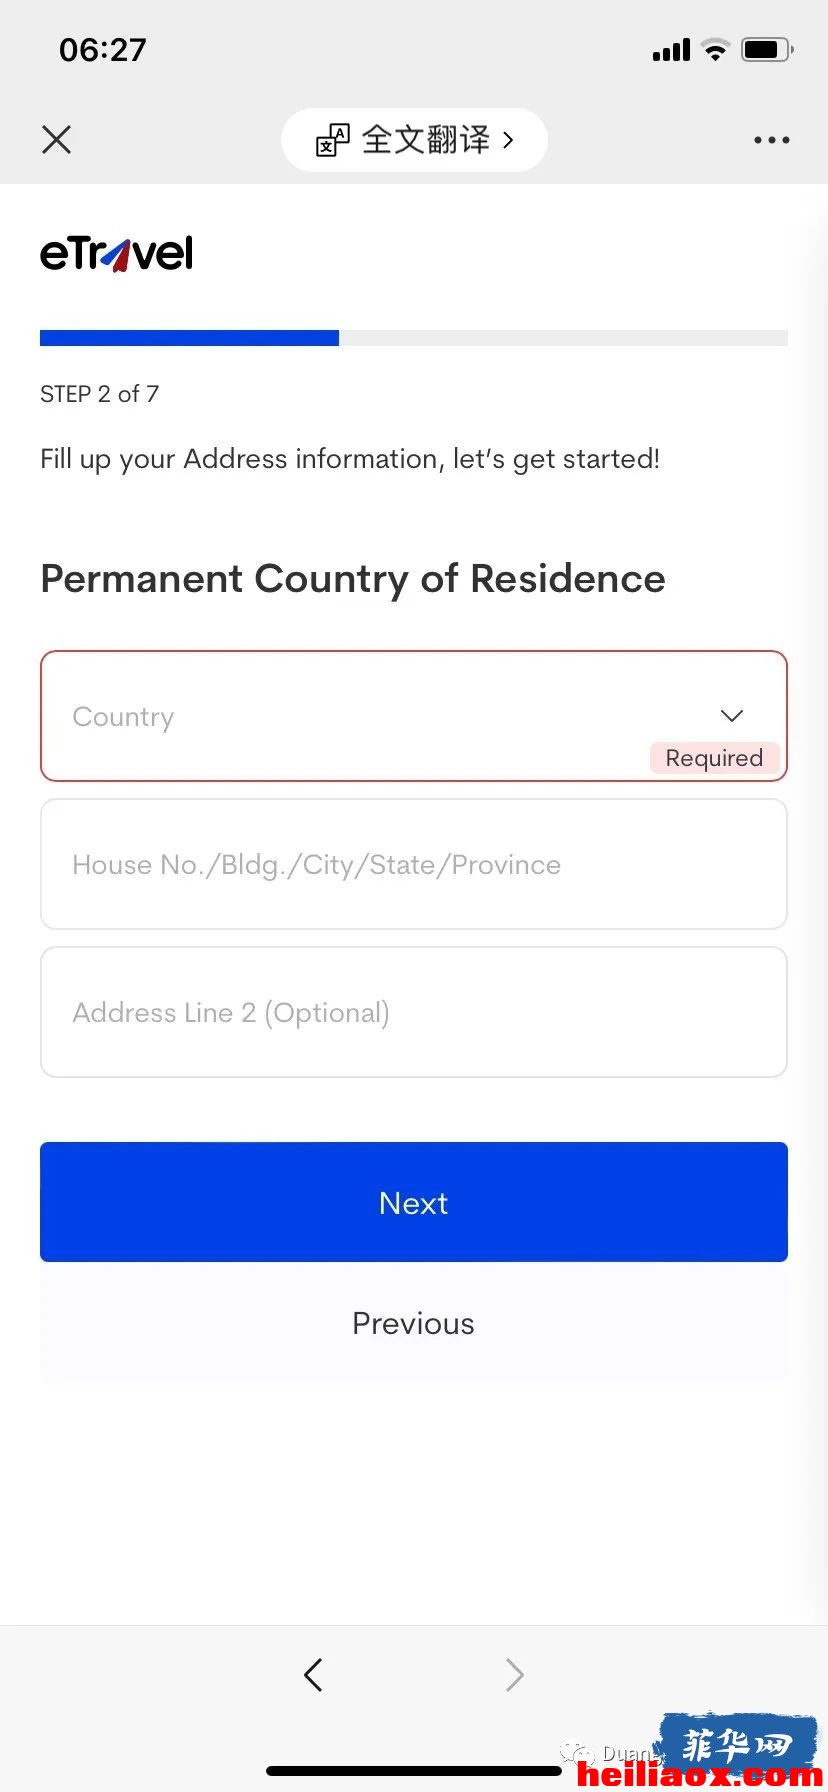Tap the 菲华网 watermark logo

pos(737,1747)
